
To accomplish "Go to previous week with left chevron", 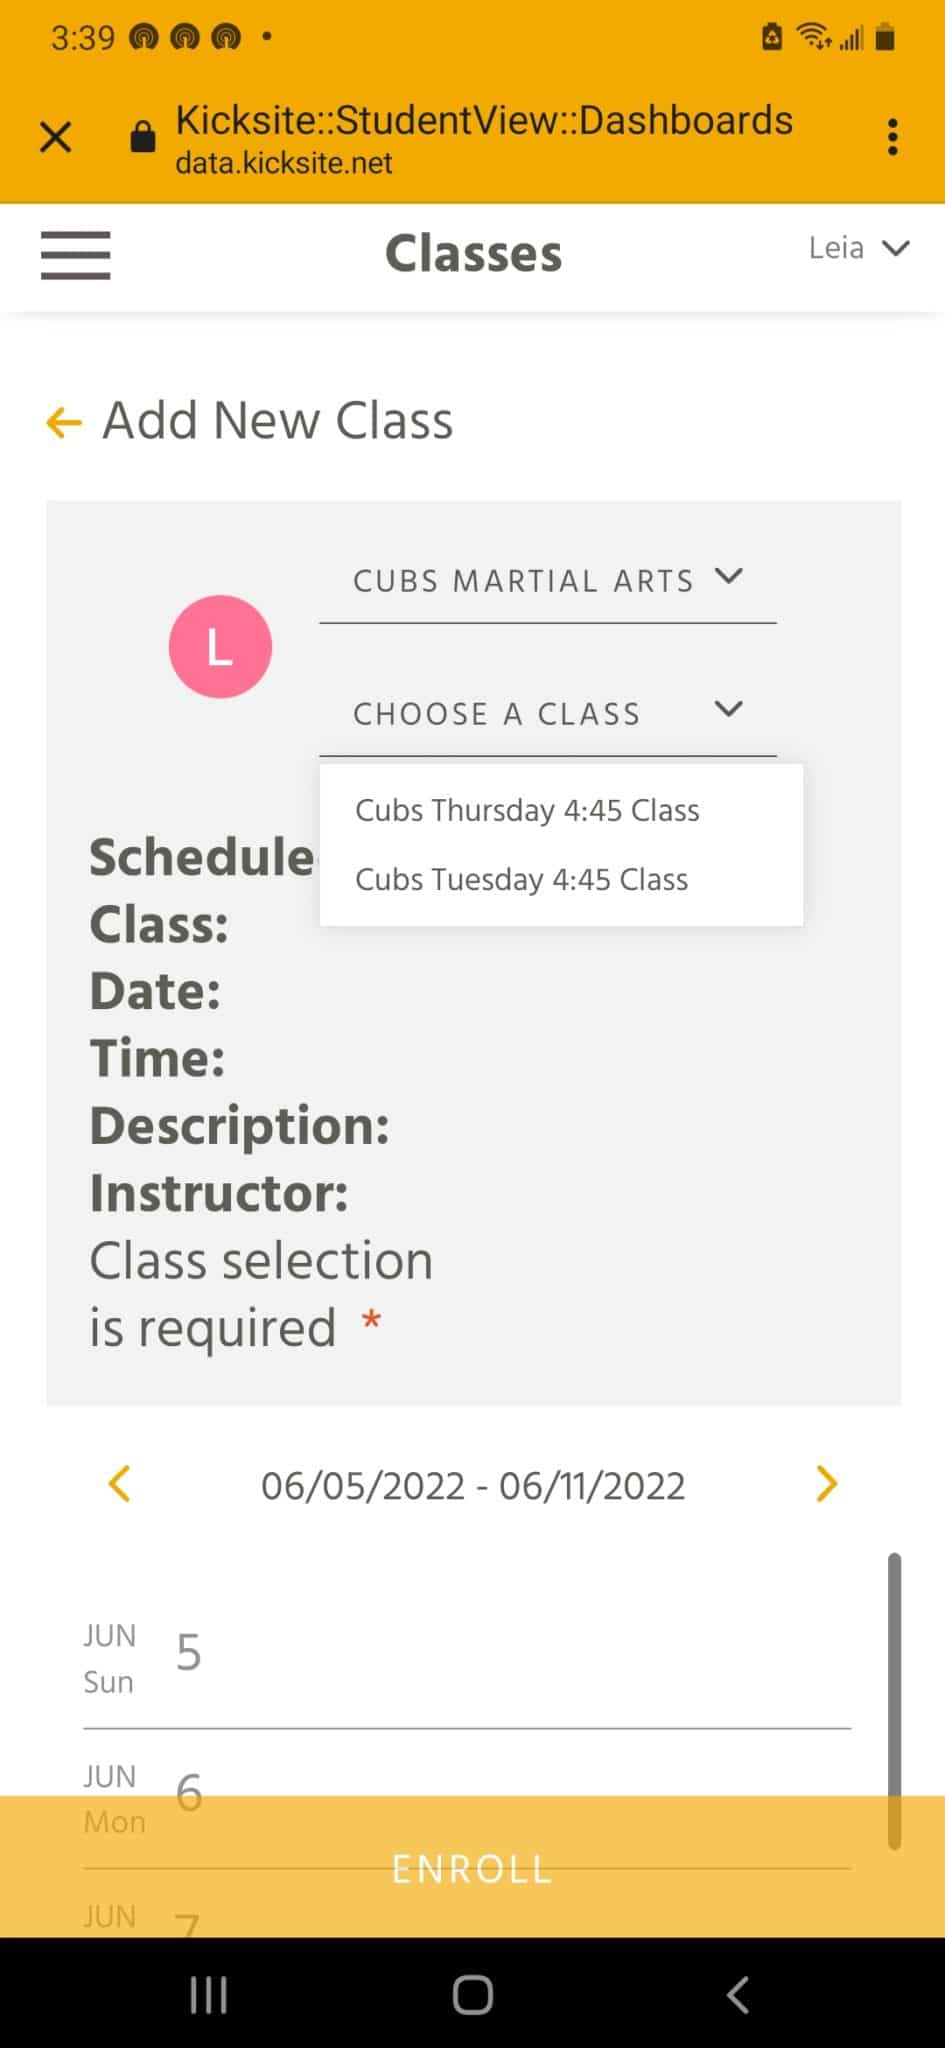I will pos(119,1484).
